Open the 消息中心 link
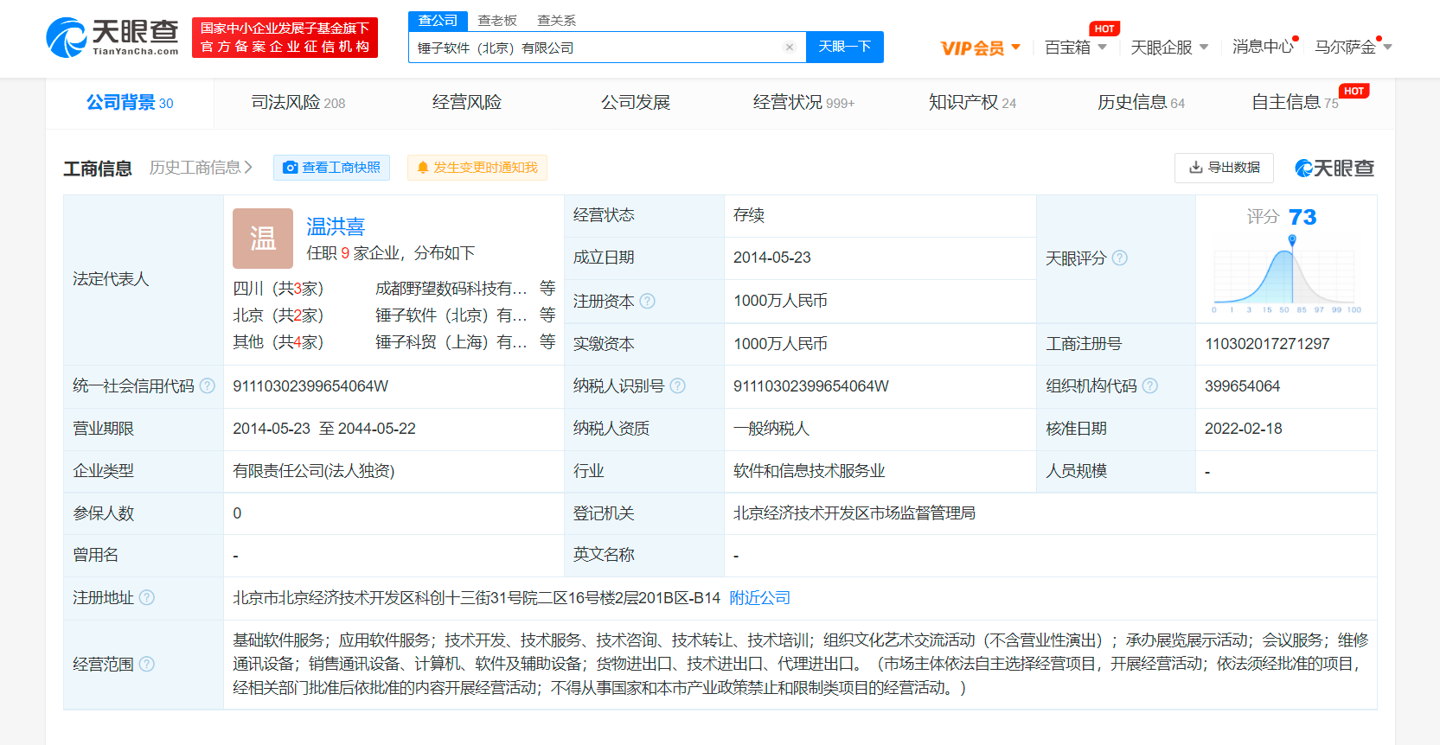 [1263, 47]
